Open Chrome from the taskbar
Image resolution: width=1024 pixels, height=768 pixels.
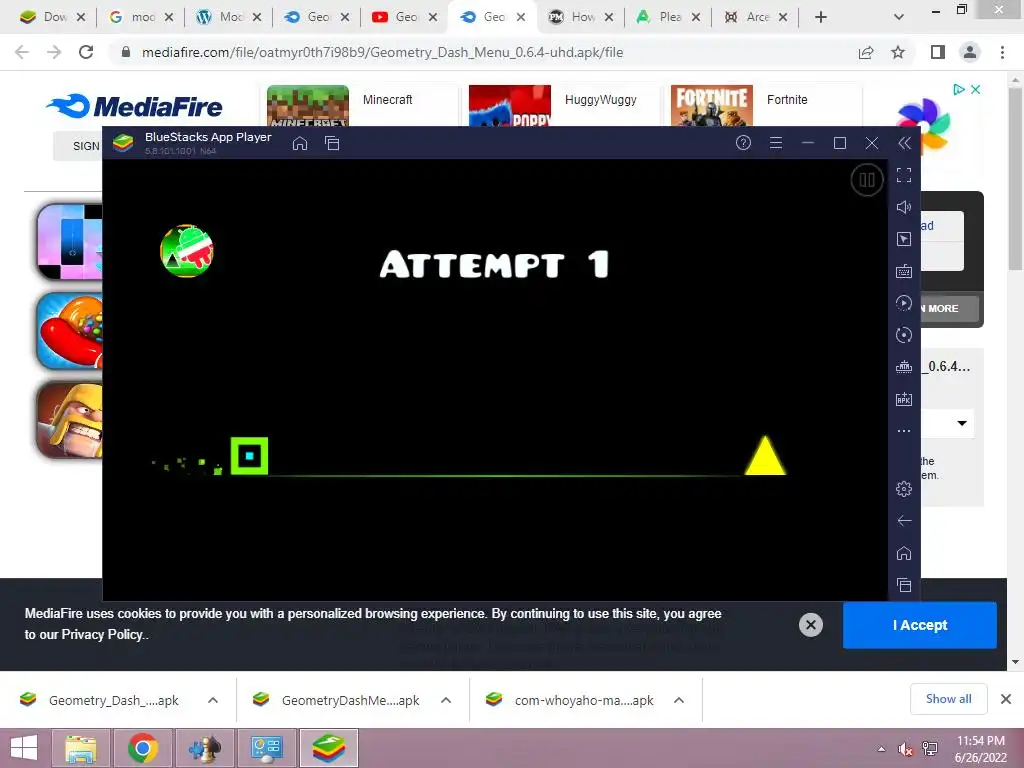(143, 748)
